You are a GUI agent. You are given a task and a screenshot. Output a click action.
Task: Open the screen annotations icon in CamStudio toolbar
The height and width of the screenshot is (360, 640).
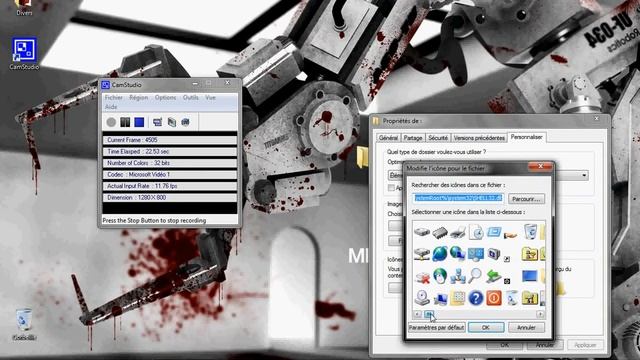(x=172, y=122)
